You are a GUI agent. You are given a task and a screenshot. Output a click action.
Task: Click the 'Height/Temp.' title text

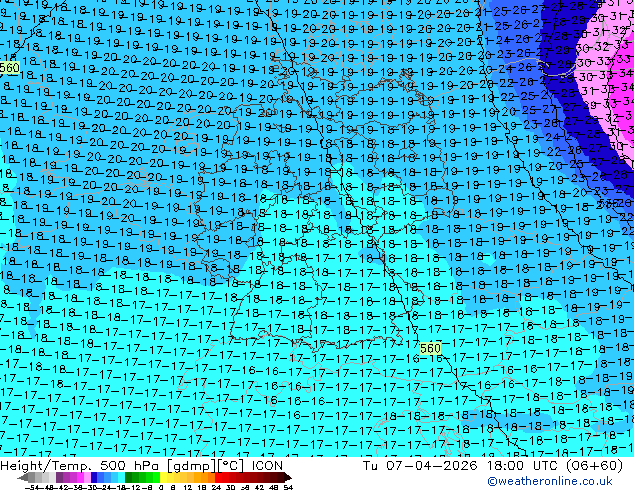(46, 466)
